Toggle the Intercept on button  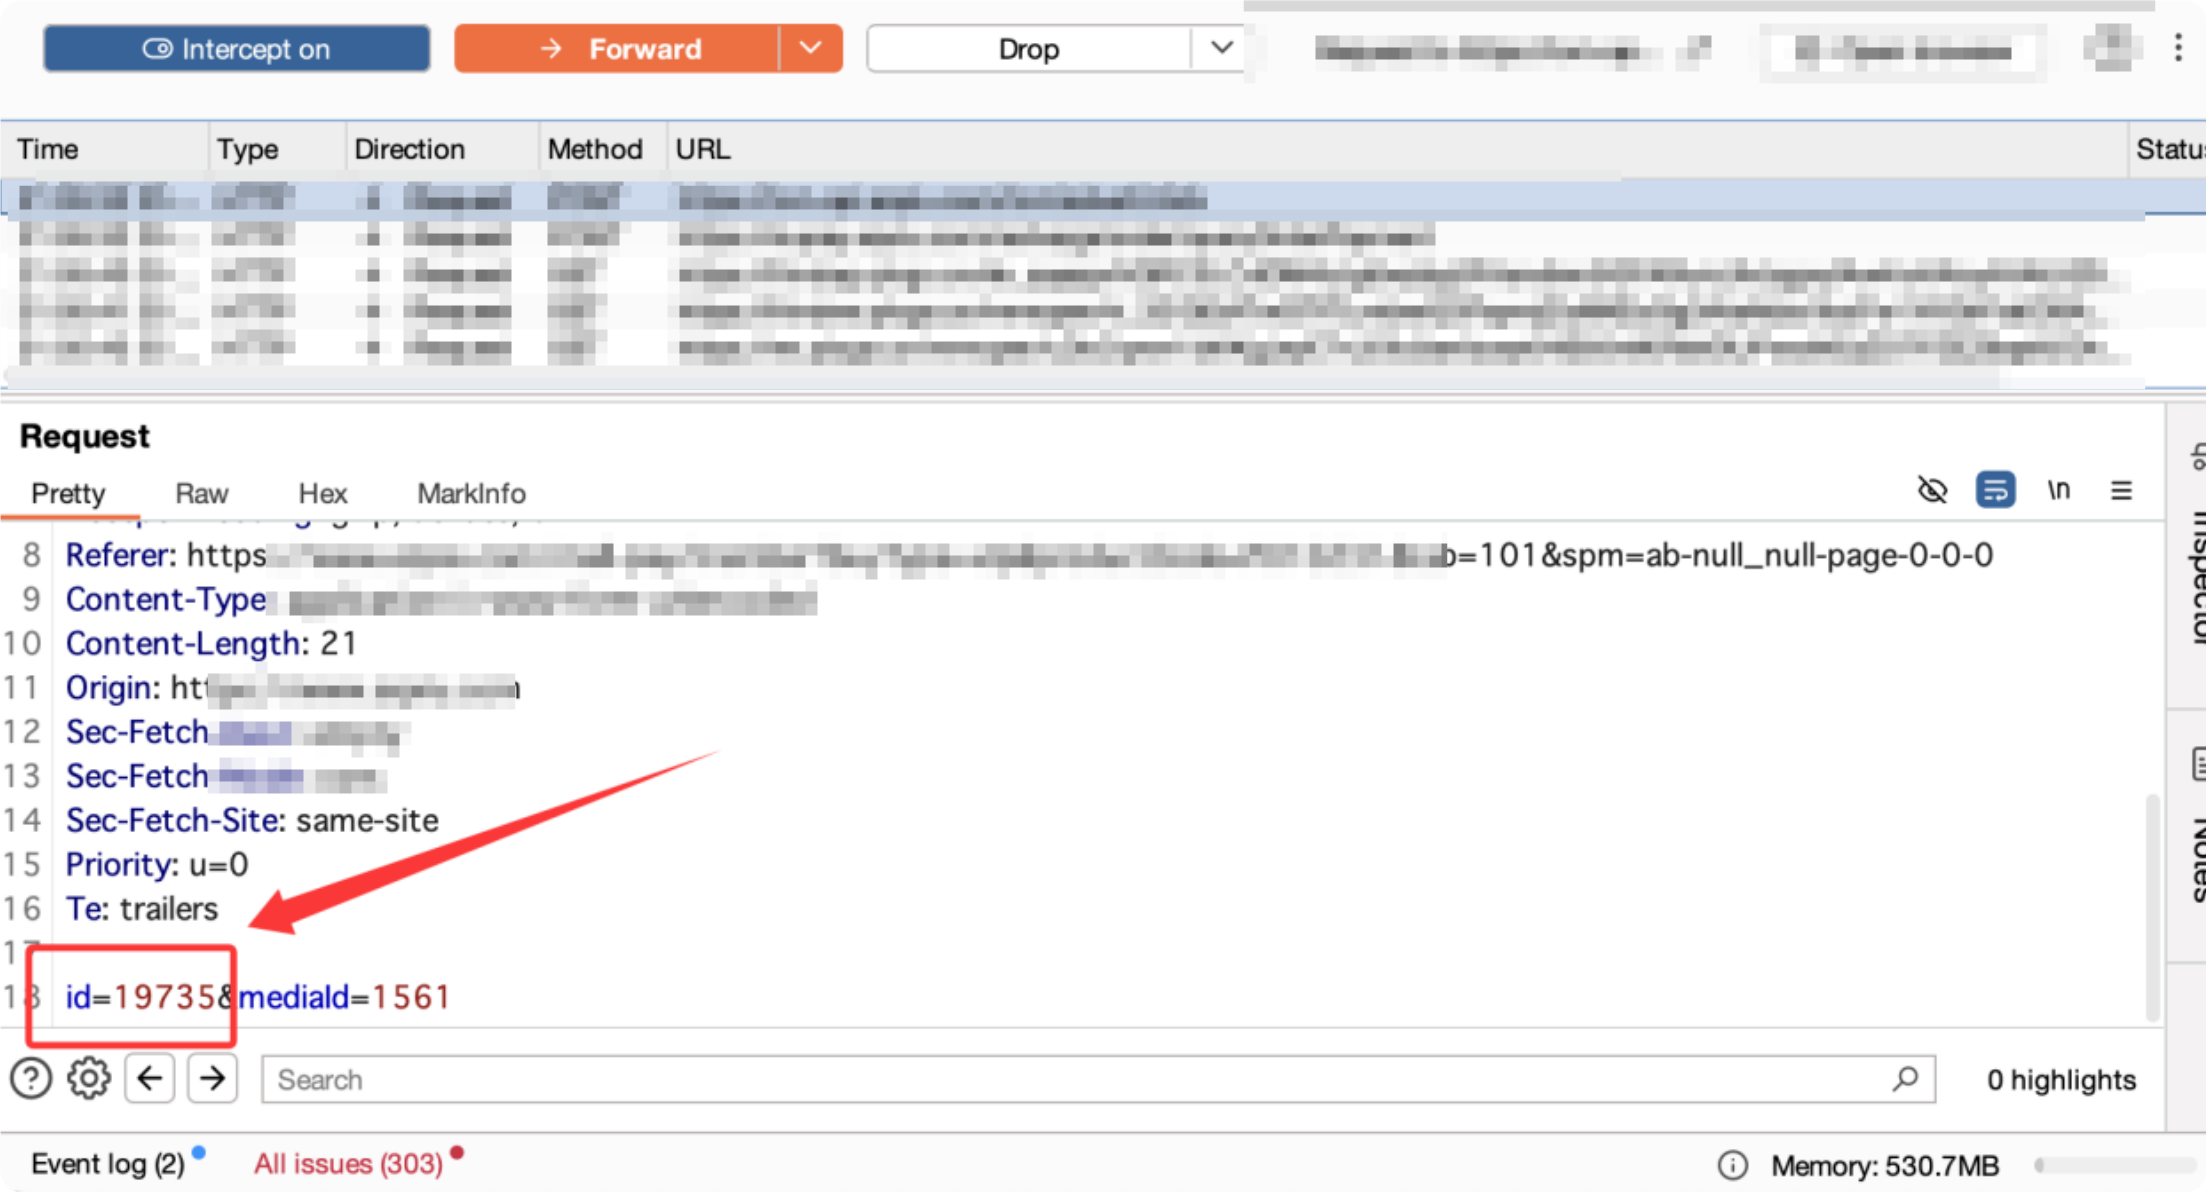pos(236,49)
